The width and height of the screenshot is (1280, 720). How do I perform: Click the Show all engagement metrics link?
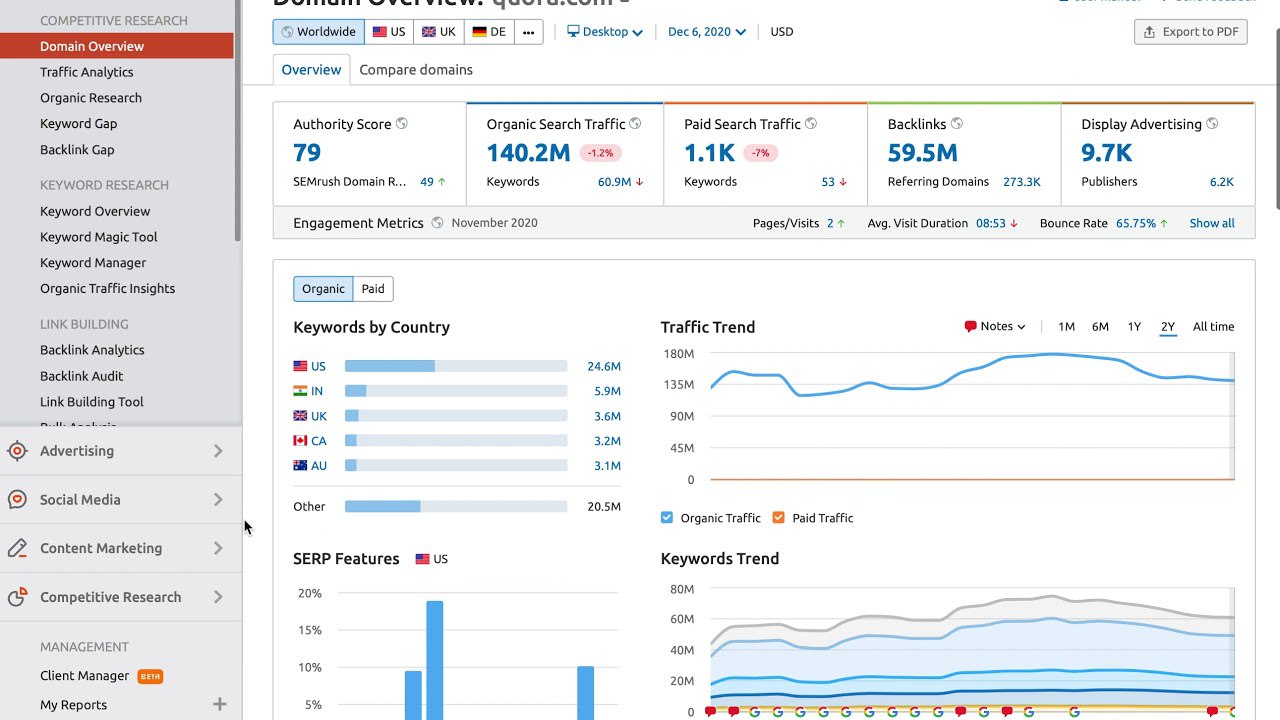tap(1212, 223)
